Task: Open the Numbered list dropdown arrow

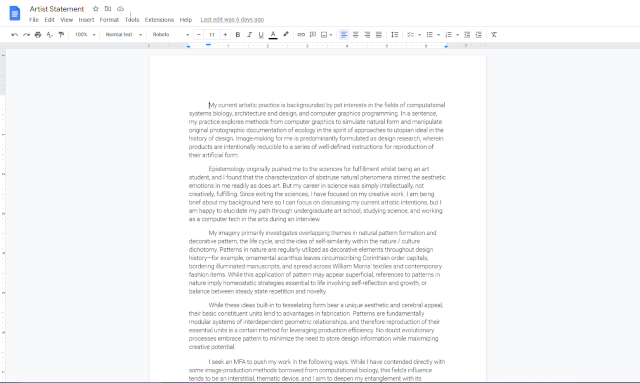Action: click(457, 35)
